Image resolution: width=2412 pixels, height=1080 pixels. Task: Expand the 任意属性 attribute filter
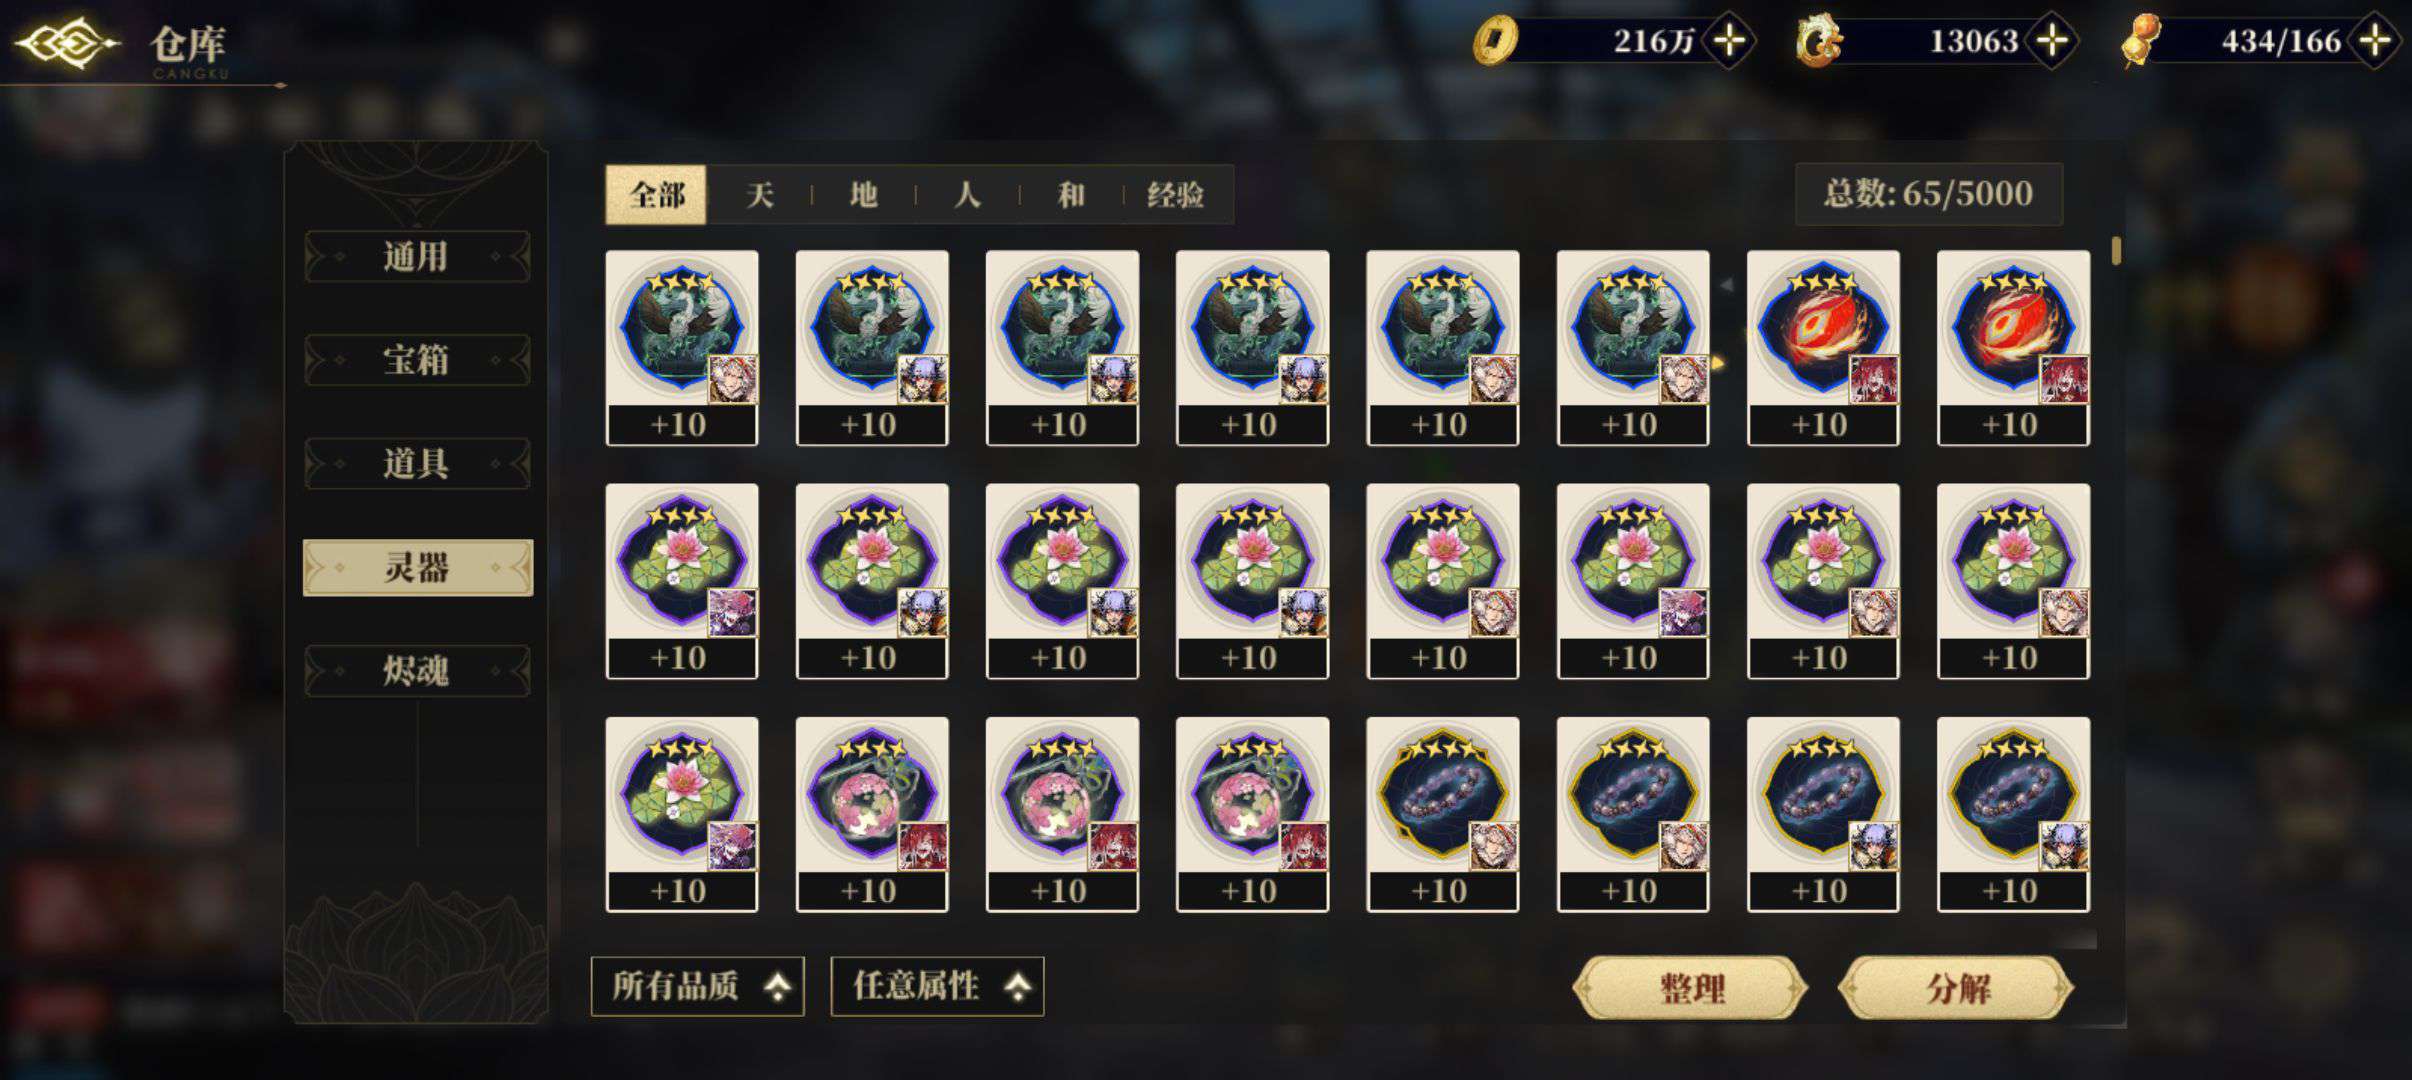[x=938, y=986]
